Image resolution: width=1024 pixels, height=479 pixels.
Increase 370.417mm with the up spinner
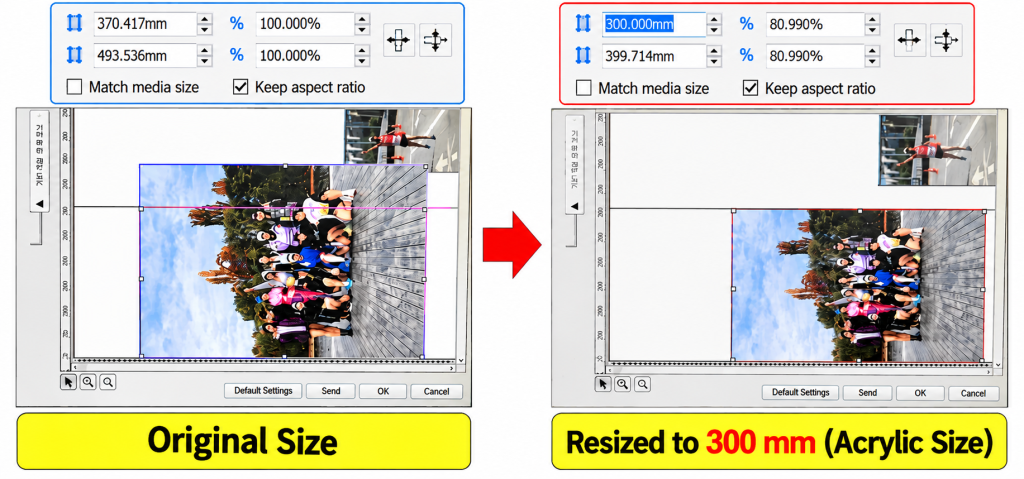[x=205, y=19]
